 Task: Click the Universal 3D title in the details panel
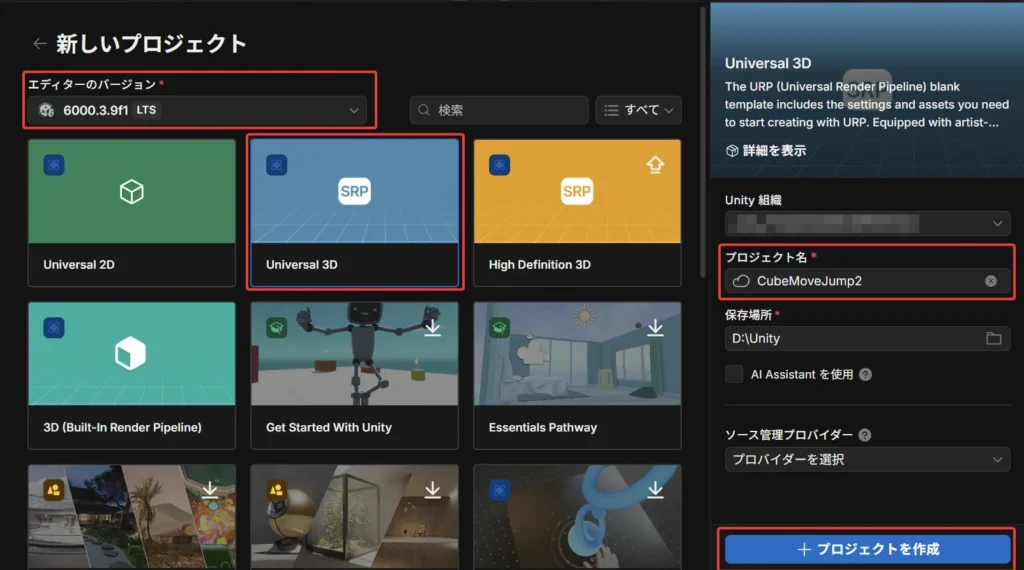pos(768,63)
